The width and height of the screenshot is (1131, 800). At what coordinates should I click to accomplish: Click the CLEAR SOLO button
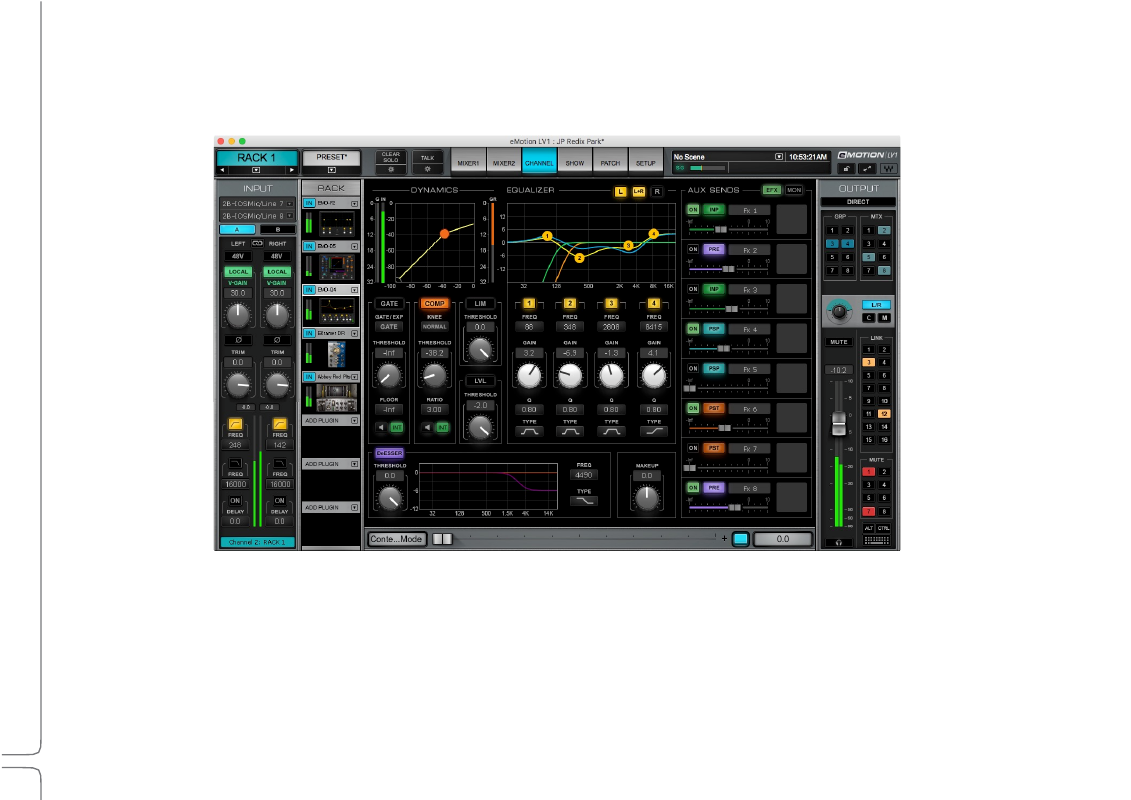tap(391, 157)
